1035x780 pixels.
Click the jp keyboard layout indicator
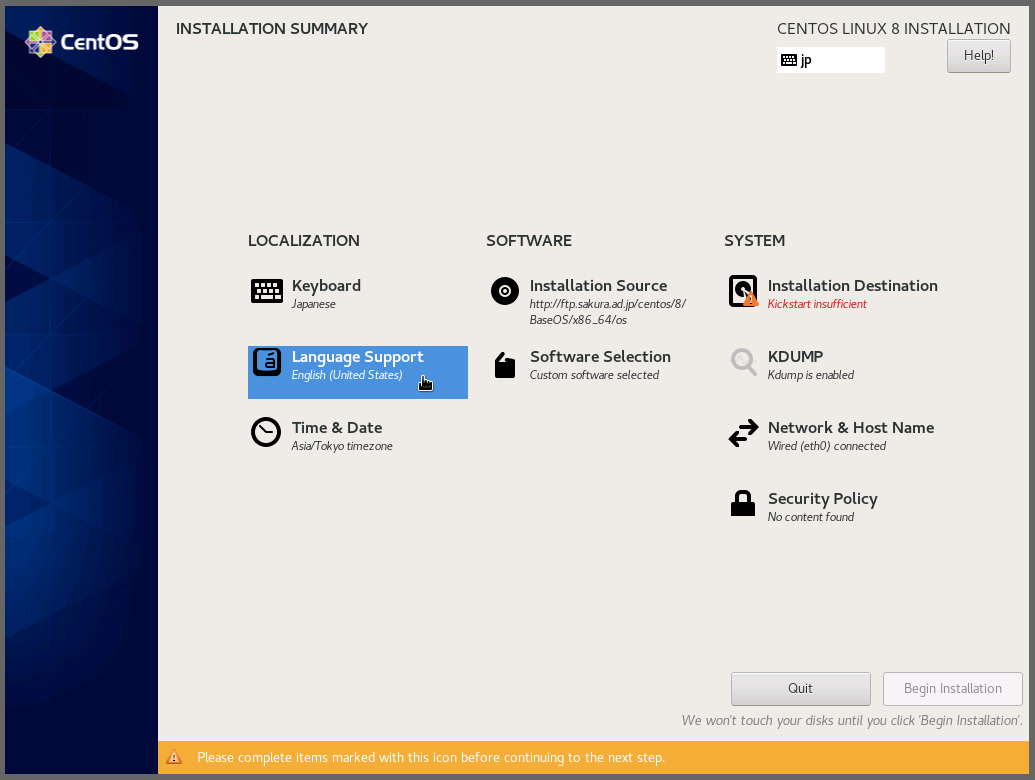[x=830, y=60]
